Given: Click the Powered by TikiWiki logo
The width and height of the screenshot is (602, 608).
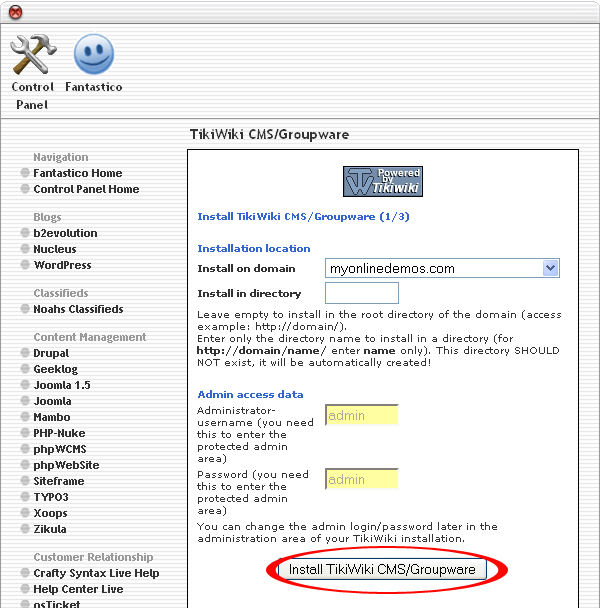Looking at the screenshot, I should 383,181.
